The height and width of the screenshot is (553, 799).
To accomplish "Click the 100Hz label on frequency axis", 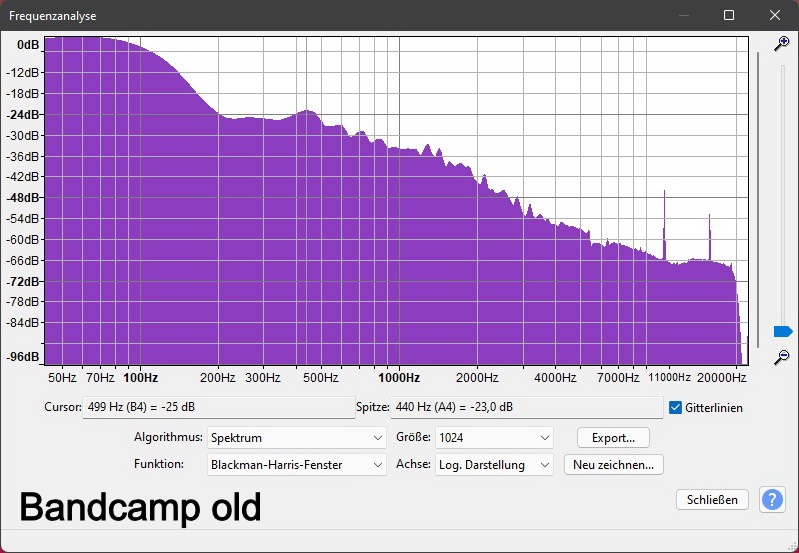I will pyautogui.click(x=141, y=378).
